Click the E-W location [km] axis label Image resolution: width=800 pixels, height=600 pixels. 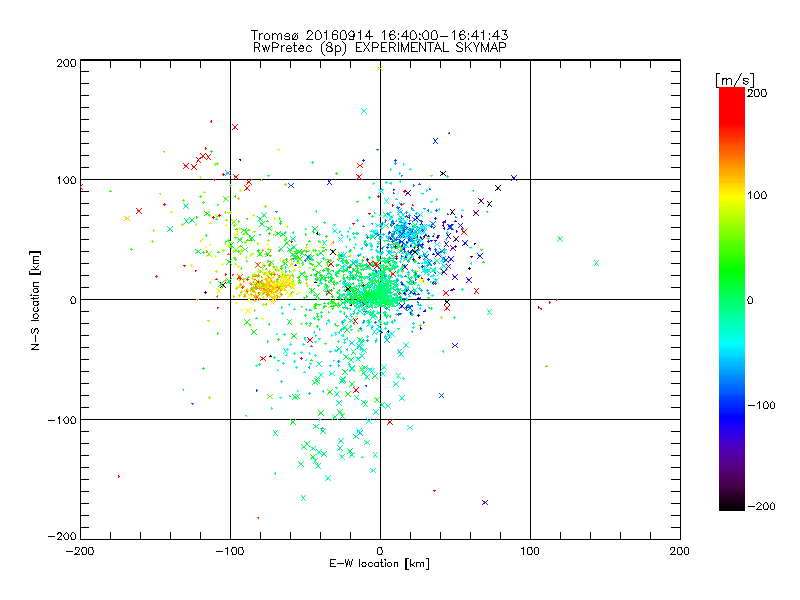379,564
